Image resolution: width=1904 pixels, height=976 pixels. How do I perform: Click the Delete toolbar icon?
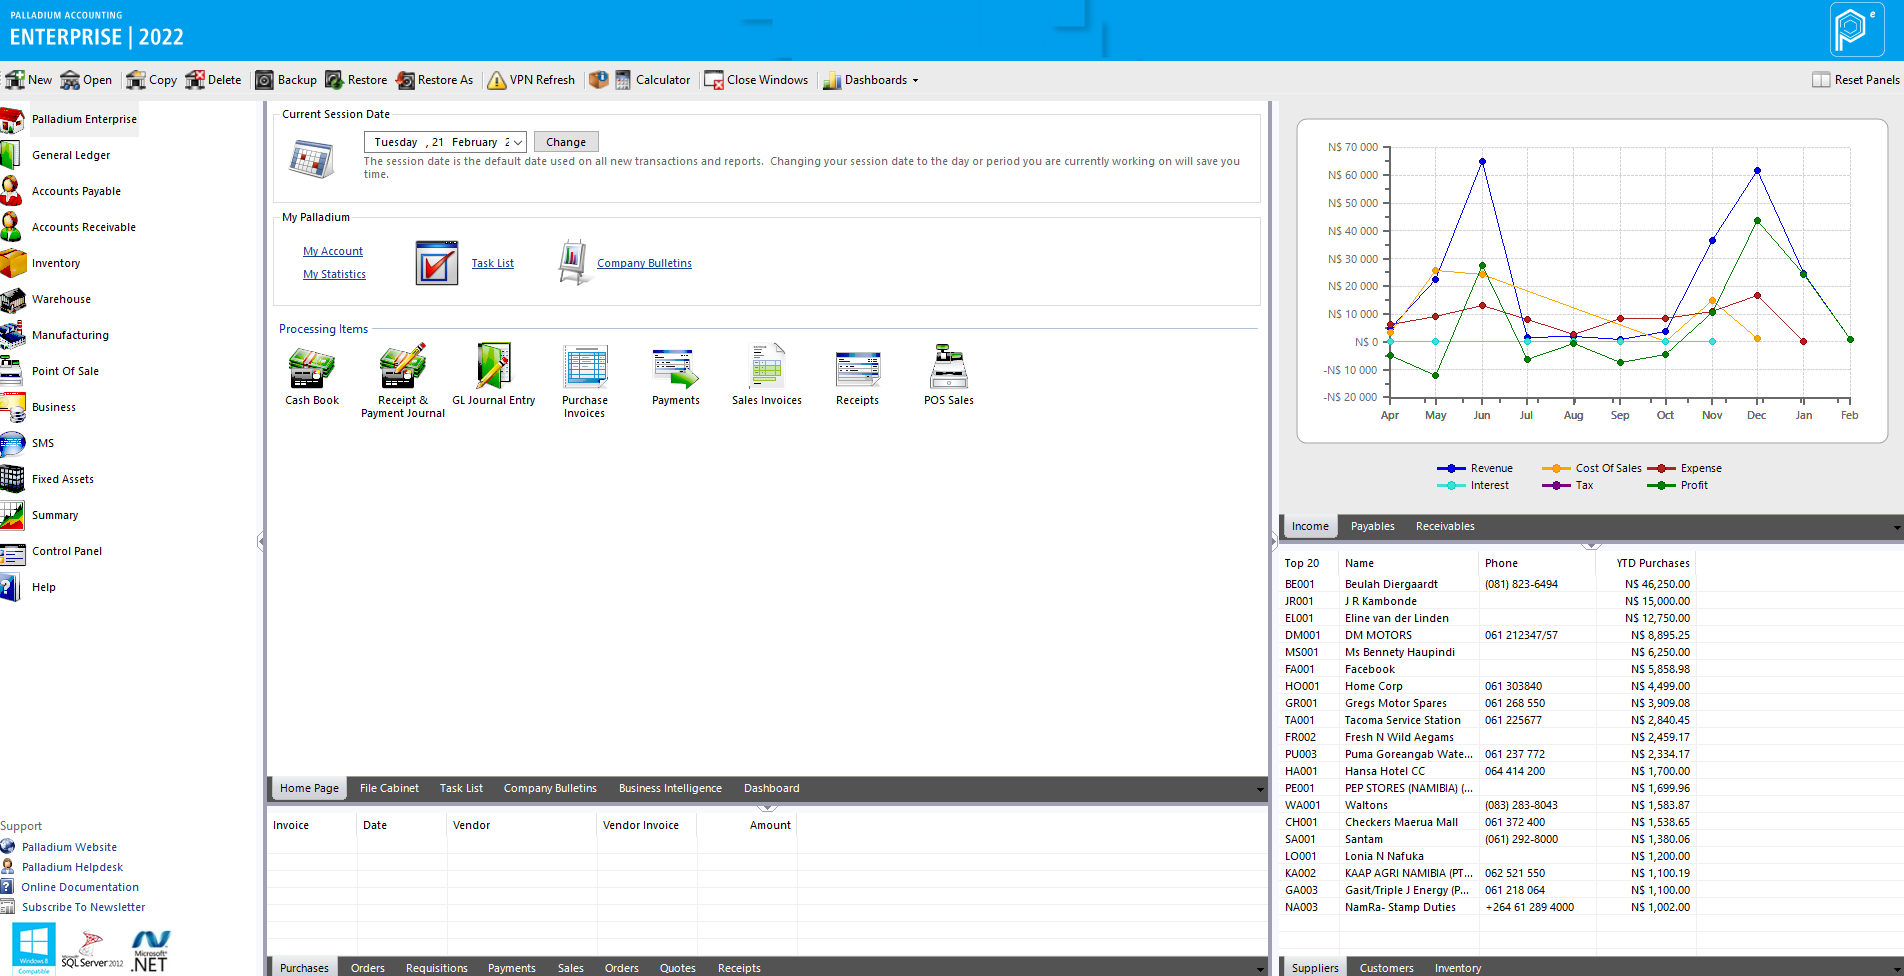[x=195, y=80]
